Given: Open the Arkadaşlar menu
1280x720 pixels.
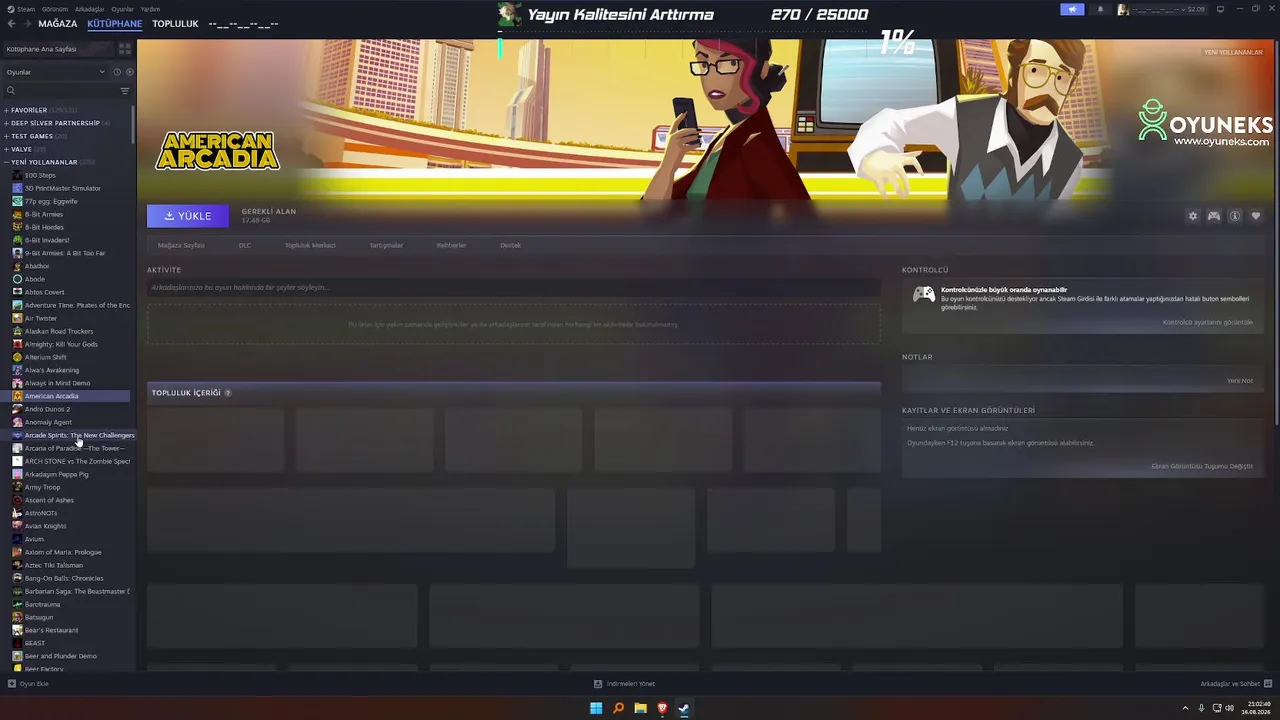Looking at the screenshot, I should tap(90, 9).
